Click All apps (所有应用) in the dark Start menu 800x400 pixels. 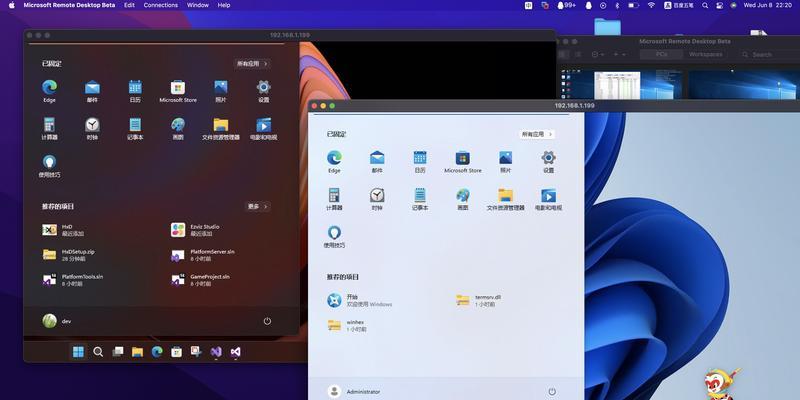(252, 64)
